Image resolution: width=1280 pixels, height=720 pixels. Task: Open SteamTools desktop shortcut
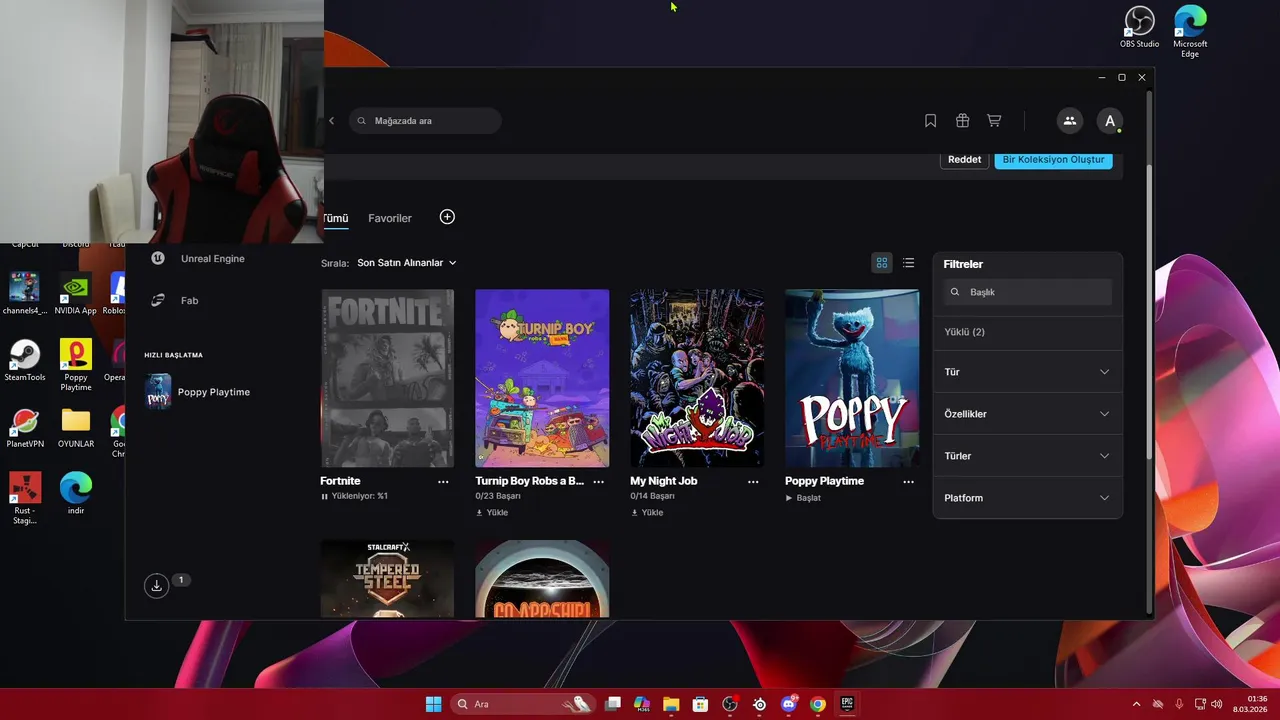(24, 361)
